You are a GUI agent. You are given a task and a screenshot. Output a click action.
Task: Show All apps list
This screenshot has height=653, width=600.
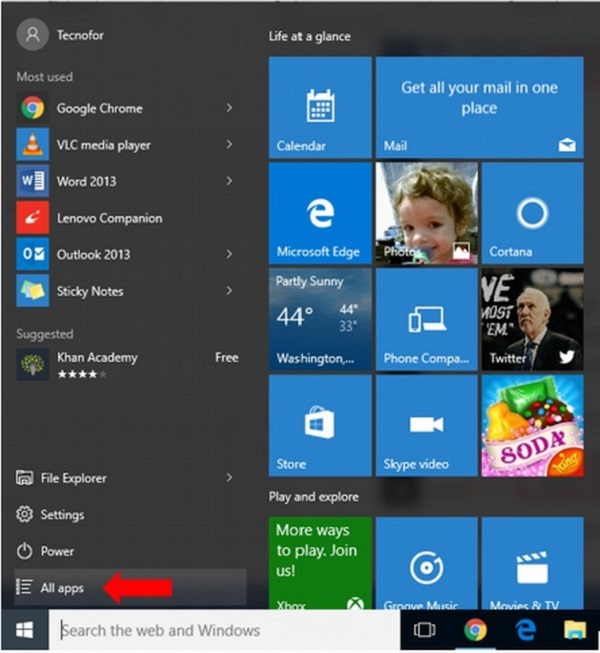130,588
